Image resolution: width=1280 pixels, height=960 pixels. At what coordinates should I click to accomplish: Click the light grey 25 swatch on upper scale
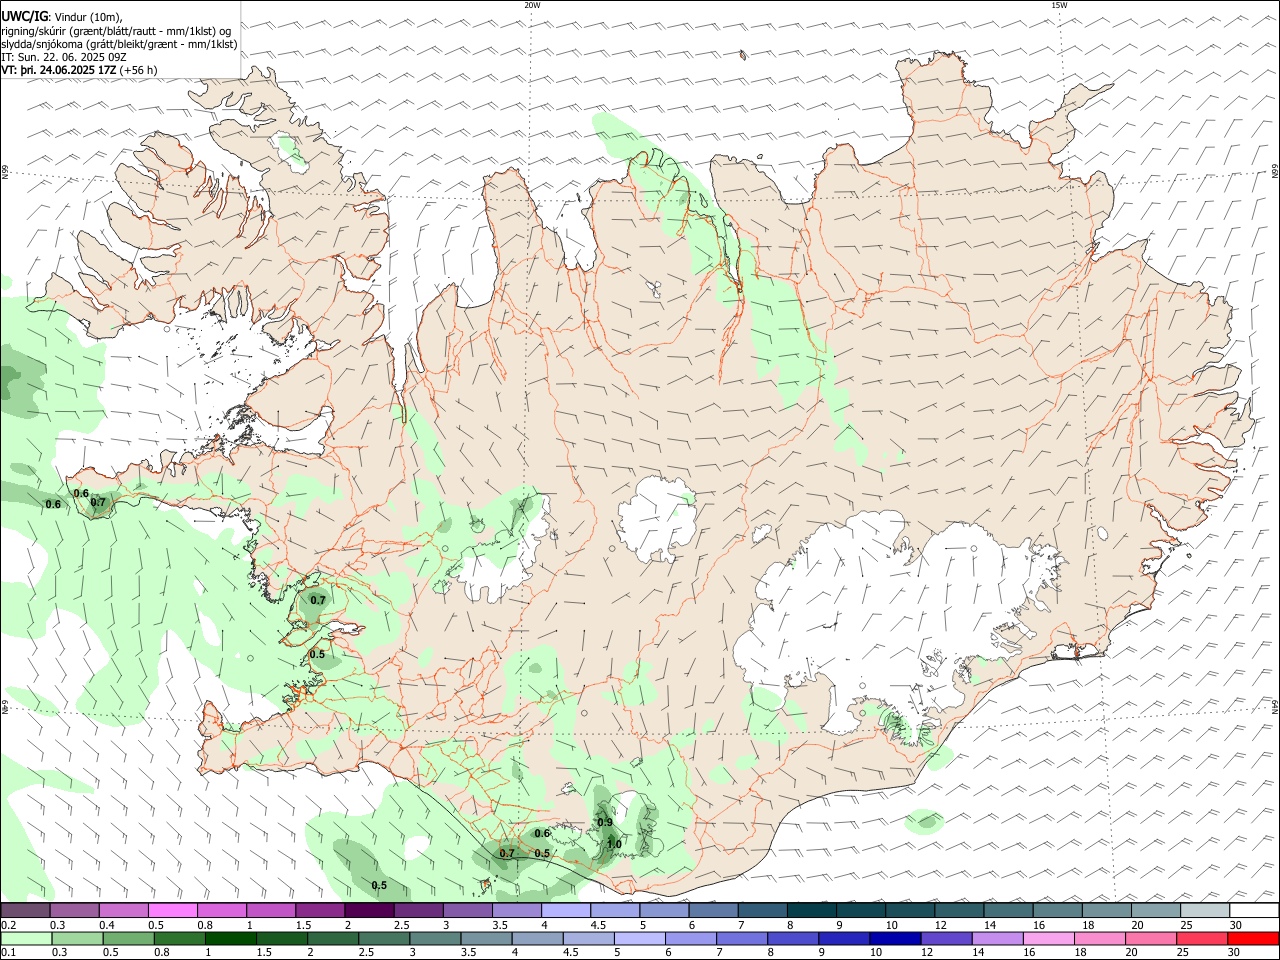point(1205,911)
